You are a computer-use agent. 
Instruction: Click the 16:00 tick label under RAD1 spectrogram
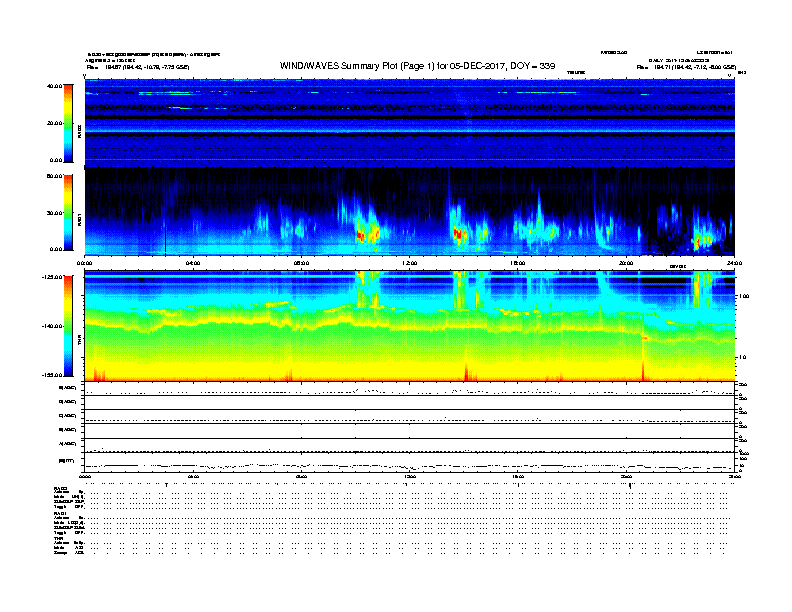coord(518,263)
